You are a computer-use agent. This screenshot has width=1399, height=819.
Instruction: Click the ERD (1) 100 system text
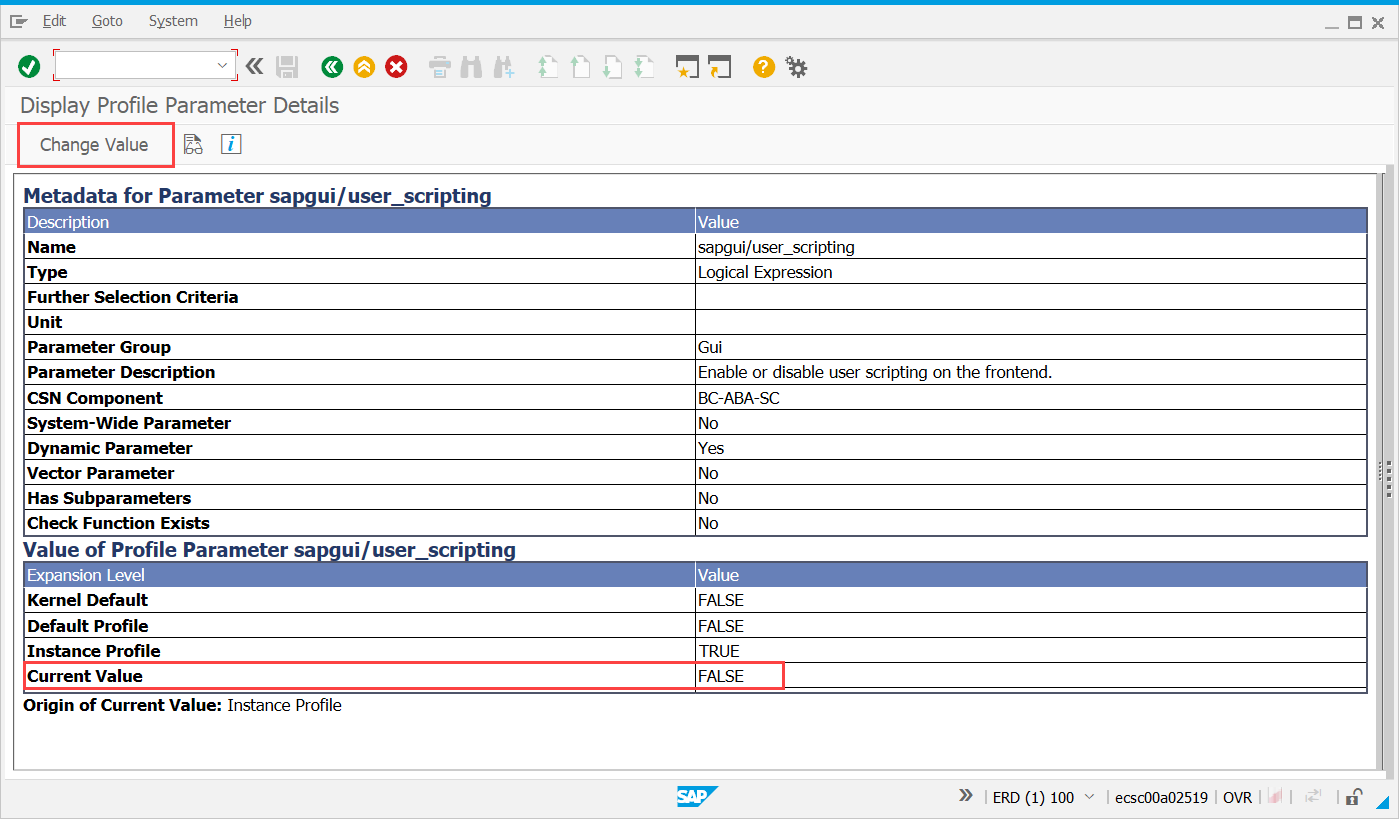pyautogui.click(x=1033, y=798)
